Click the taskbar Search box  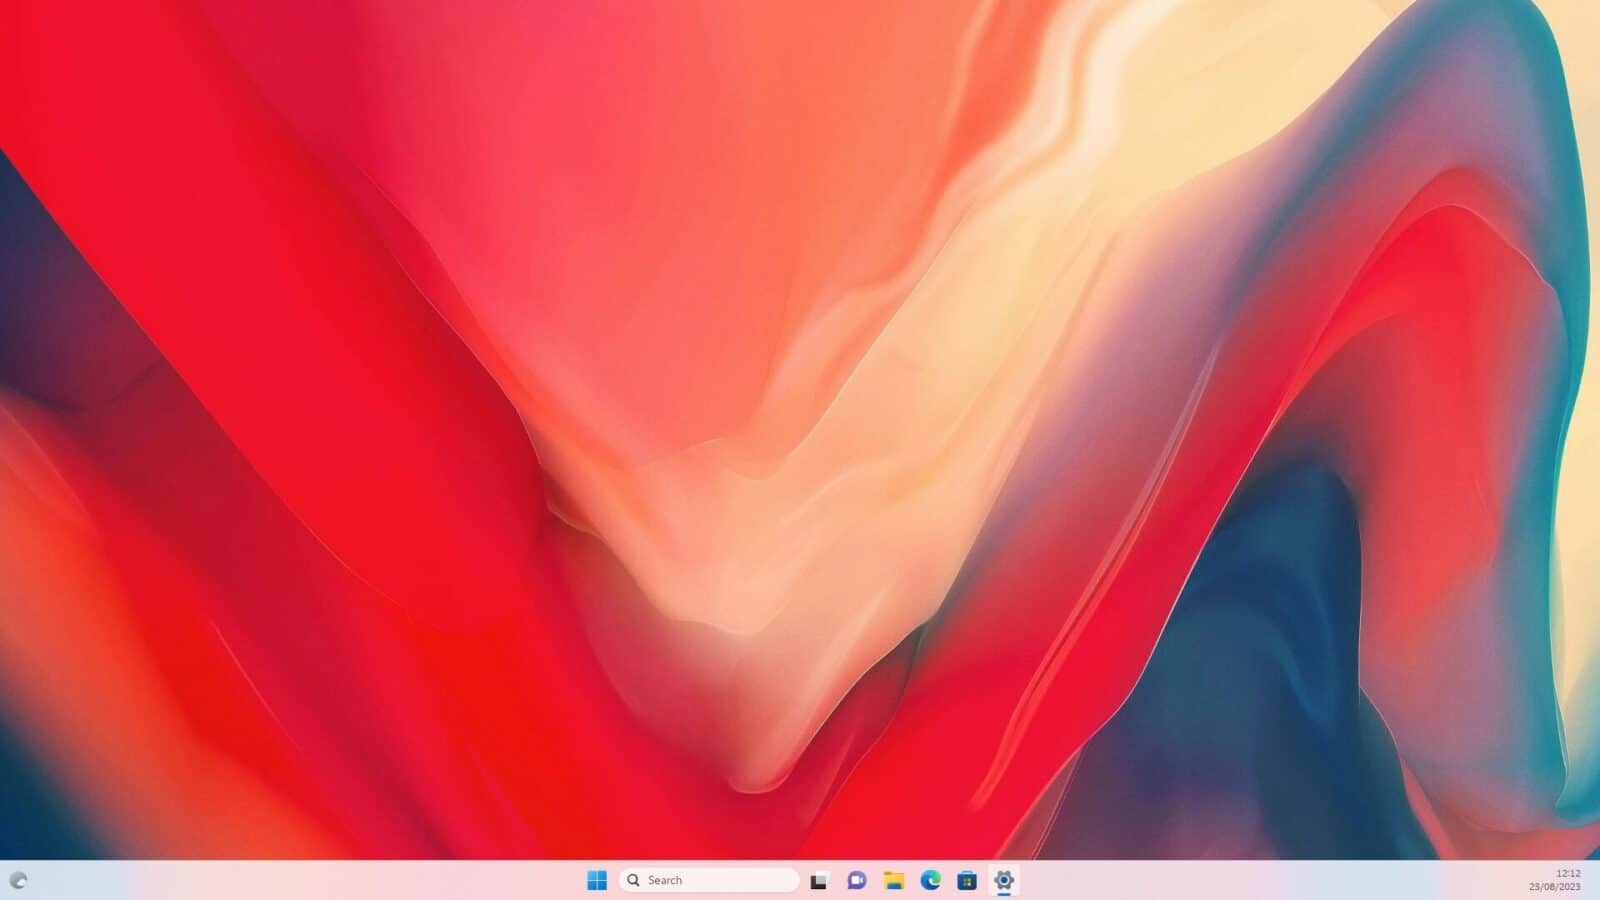point(709,880)
